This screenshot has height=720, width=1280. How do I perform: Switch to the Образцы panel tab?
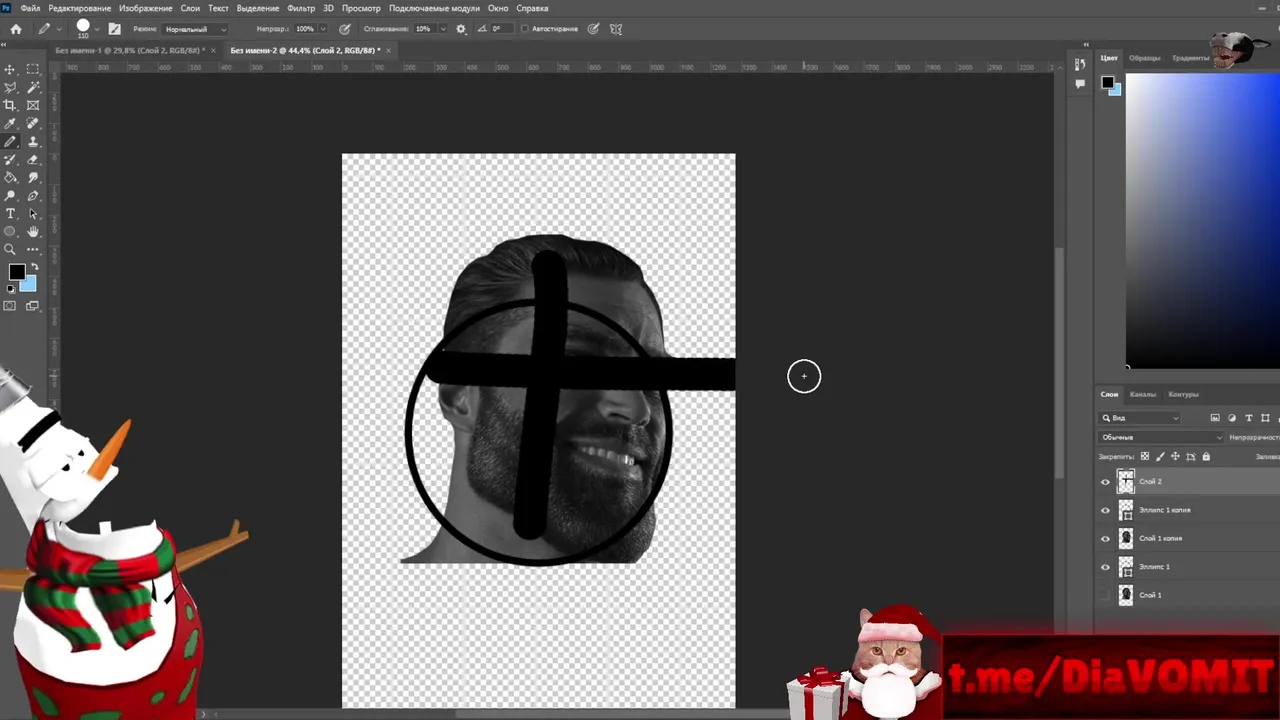coord(1145,58)
